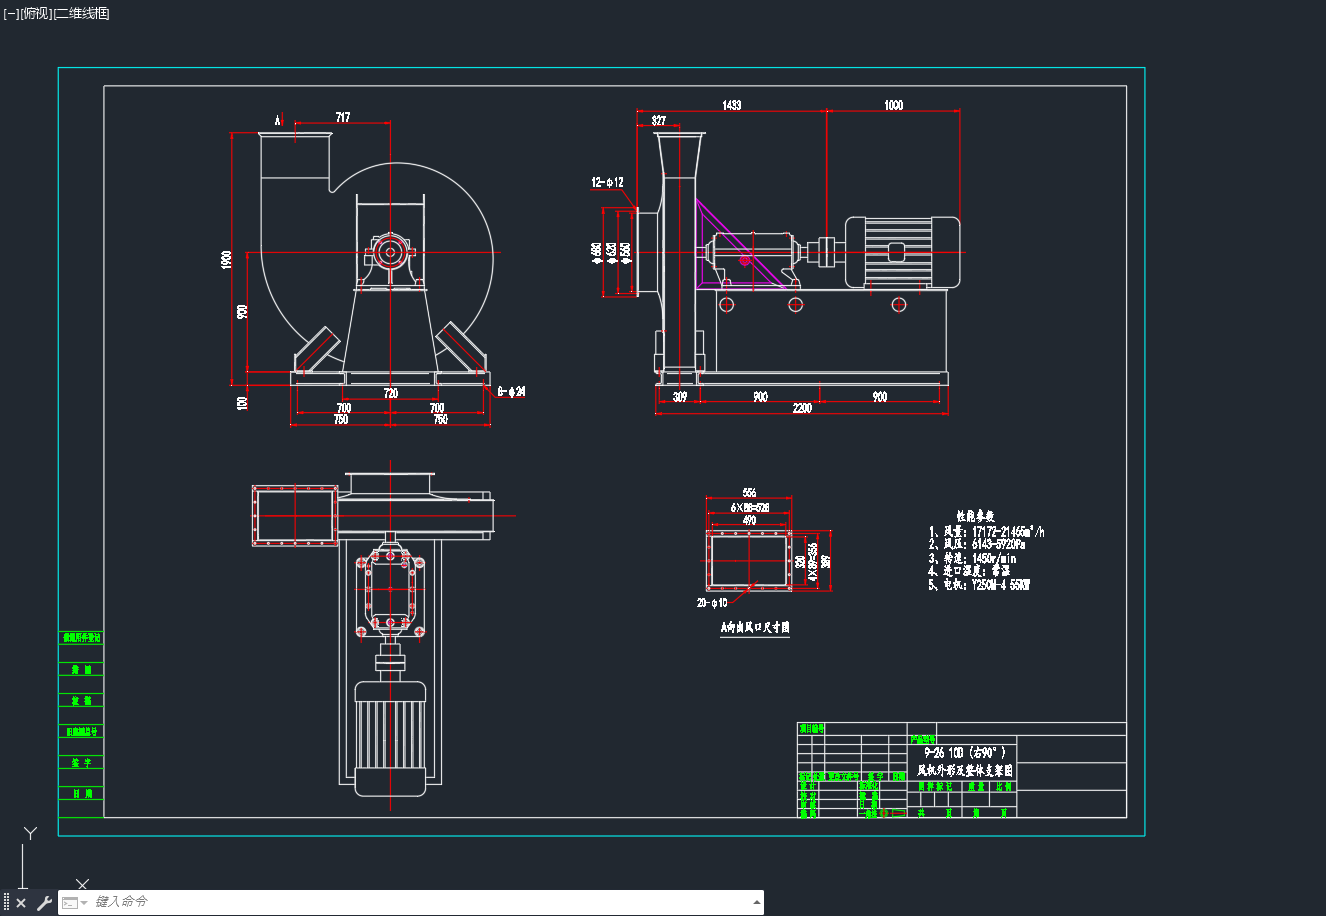Select the 风压 6143-5920Pa parameter line
This screenshot has width=1326, height=916.
(977, 545)
